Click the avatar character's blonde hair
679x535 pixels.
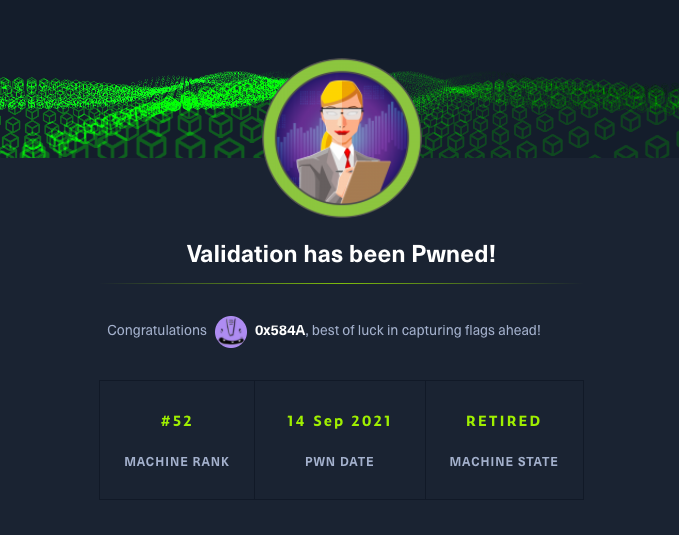328,94
